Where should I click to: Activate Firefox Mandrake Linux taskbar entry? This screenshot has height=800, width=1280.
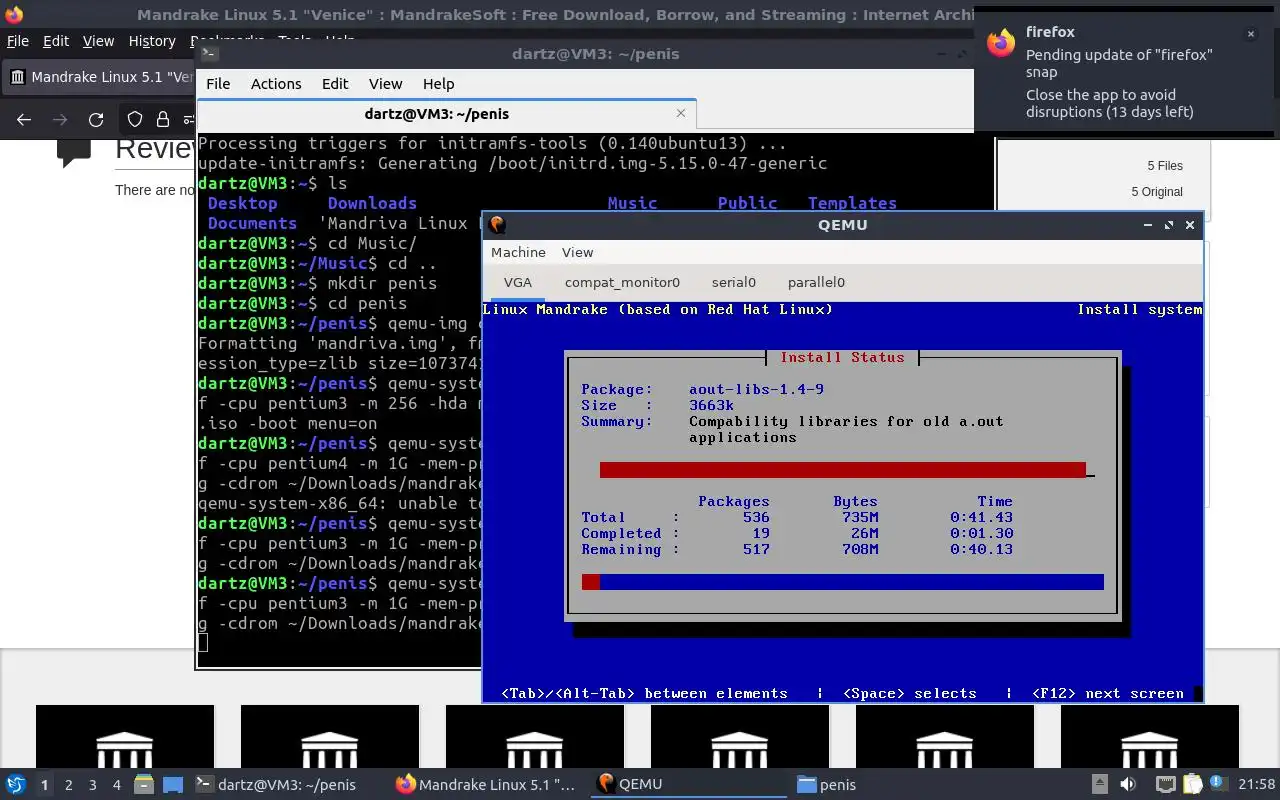tap(487, 785)
